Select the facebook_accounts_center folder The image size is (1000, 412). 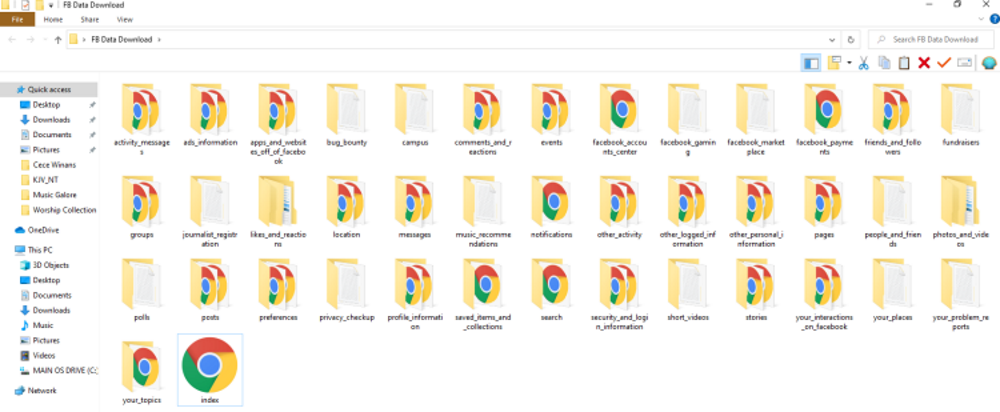pos(619,118)
